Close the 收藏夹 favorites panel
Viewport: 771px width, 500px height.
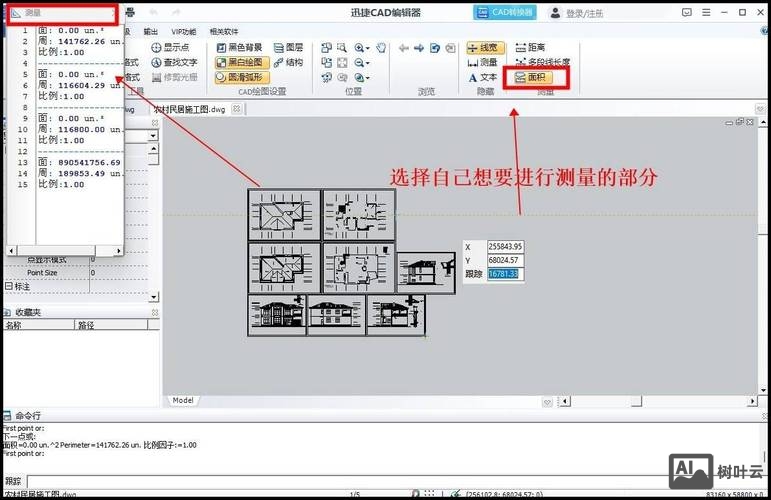(154, 312)
